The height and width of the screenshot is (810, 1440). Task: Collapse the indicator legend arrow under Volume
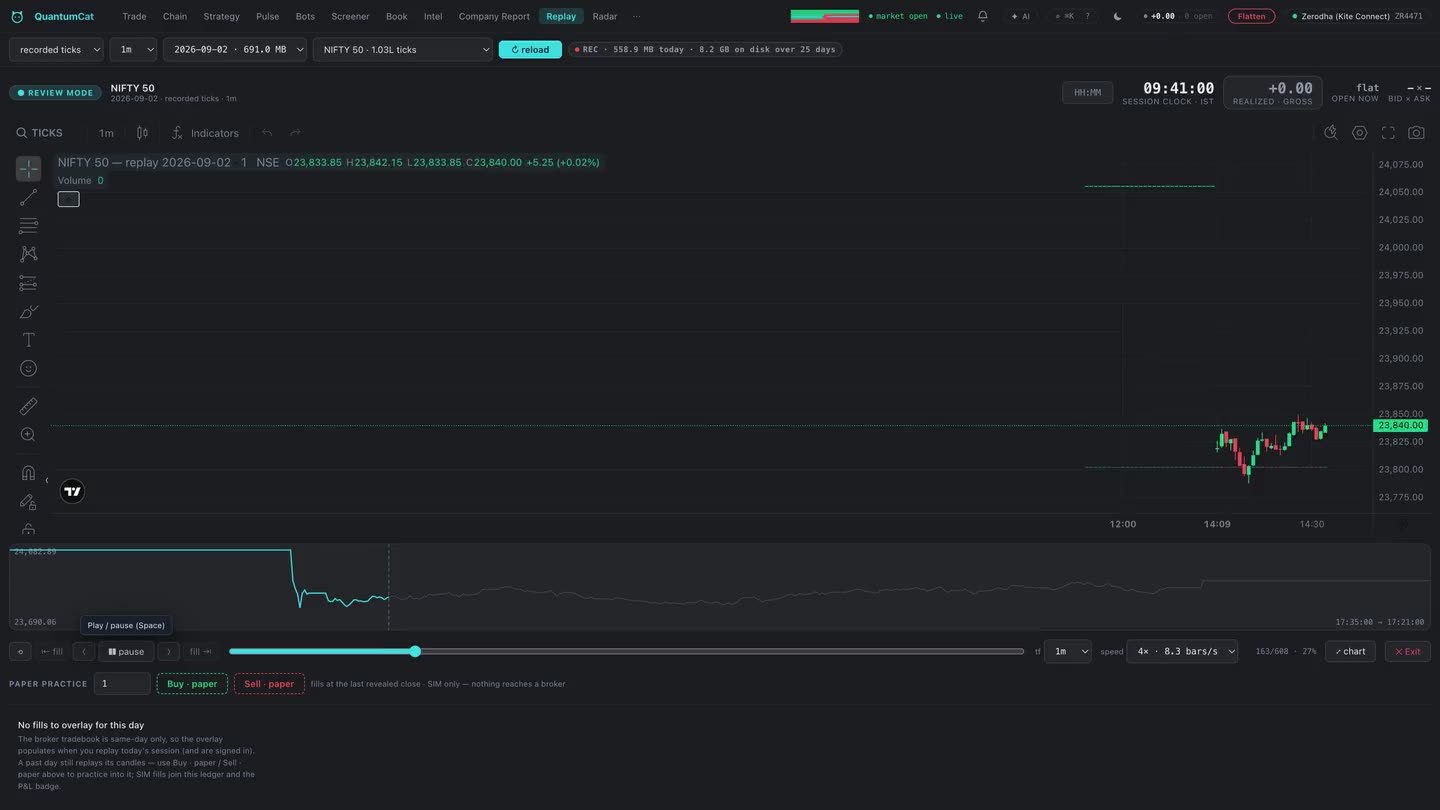coord(68,199)
